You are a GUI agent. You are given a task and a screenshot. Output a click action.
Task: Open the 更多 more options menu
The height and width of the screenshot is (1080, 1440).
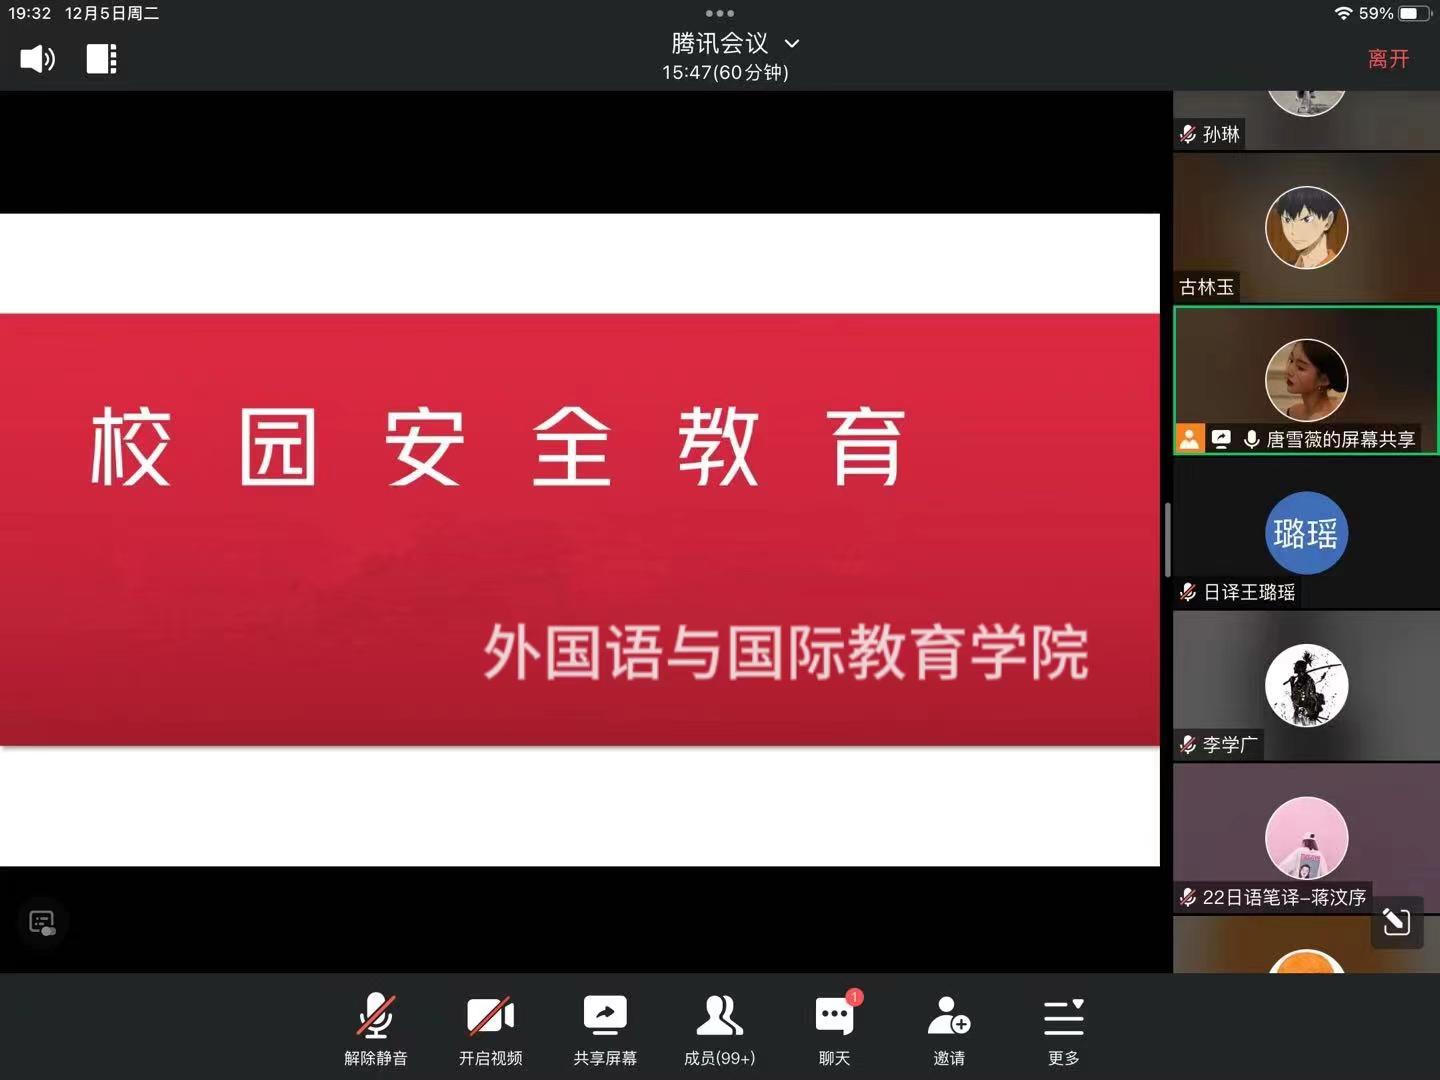pos(1063,1029)
